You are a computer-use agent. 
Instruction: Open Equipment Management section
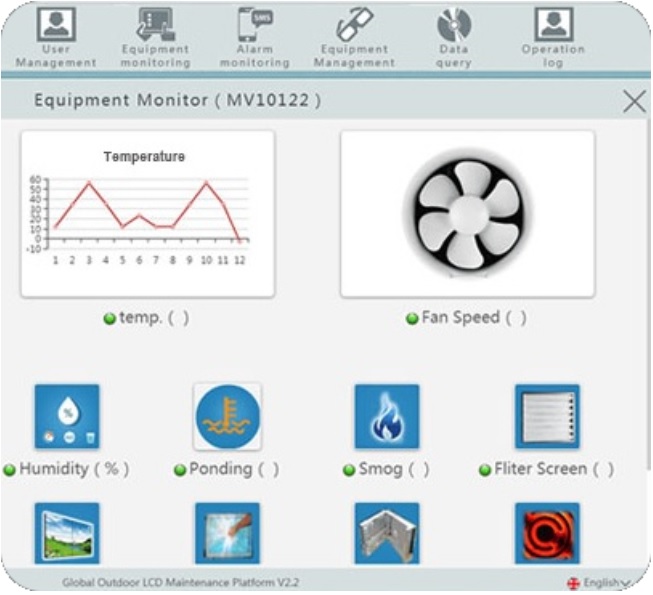coord(354,37)
